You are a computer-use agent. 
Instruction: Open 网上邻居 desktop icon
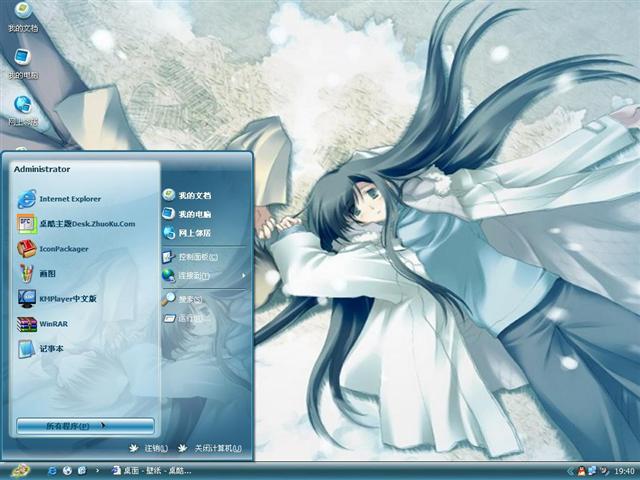coord(23,109)
